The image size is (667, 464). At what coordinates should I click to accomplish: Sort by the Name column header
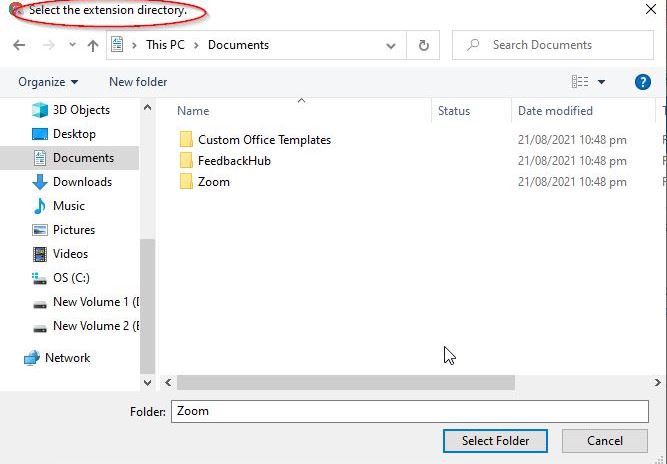(x=193, y=111)
